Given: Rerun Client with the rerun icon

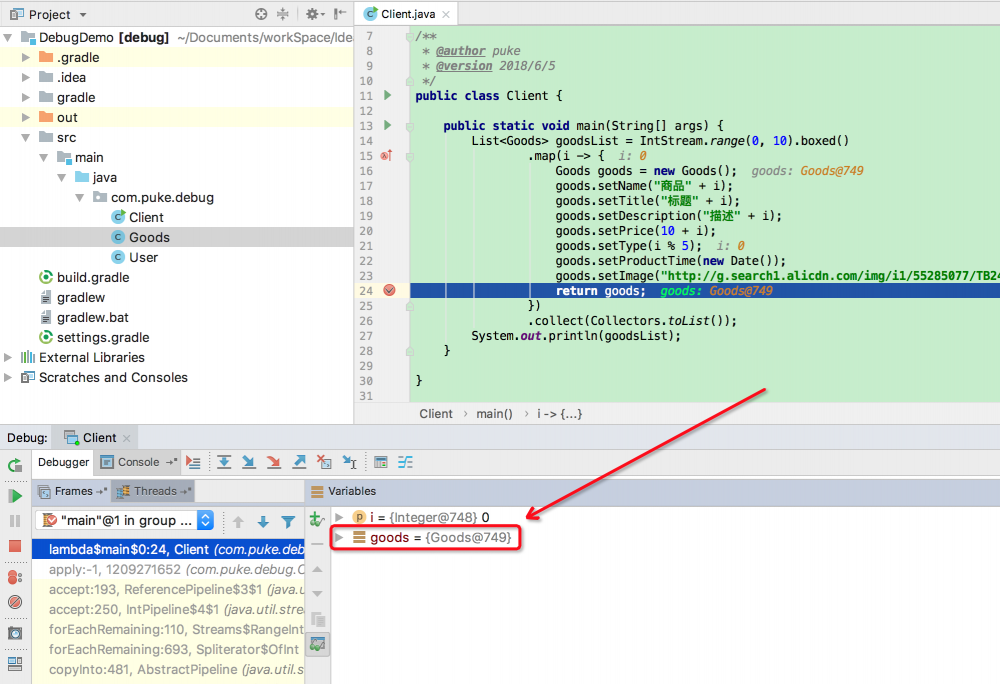Looking at the screenshot, I should pos(15,466).
